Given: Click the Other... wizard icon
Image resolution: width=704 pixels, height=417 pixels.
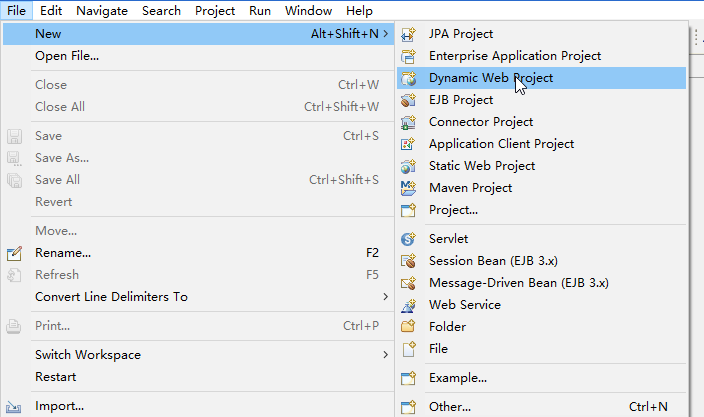Looking at the screenshot, I should (408, 407).
